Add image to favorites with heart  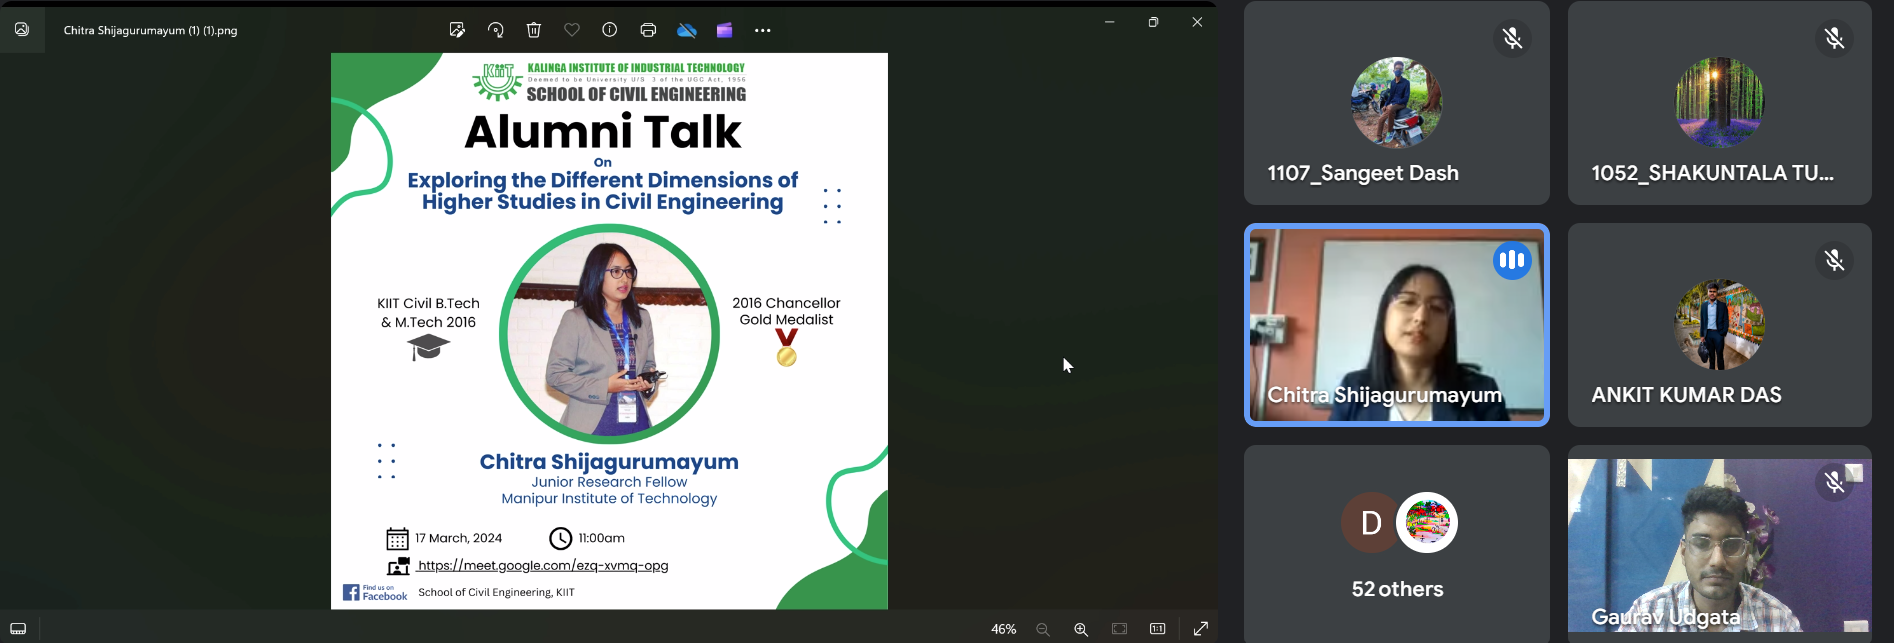(x=572, y=30)
